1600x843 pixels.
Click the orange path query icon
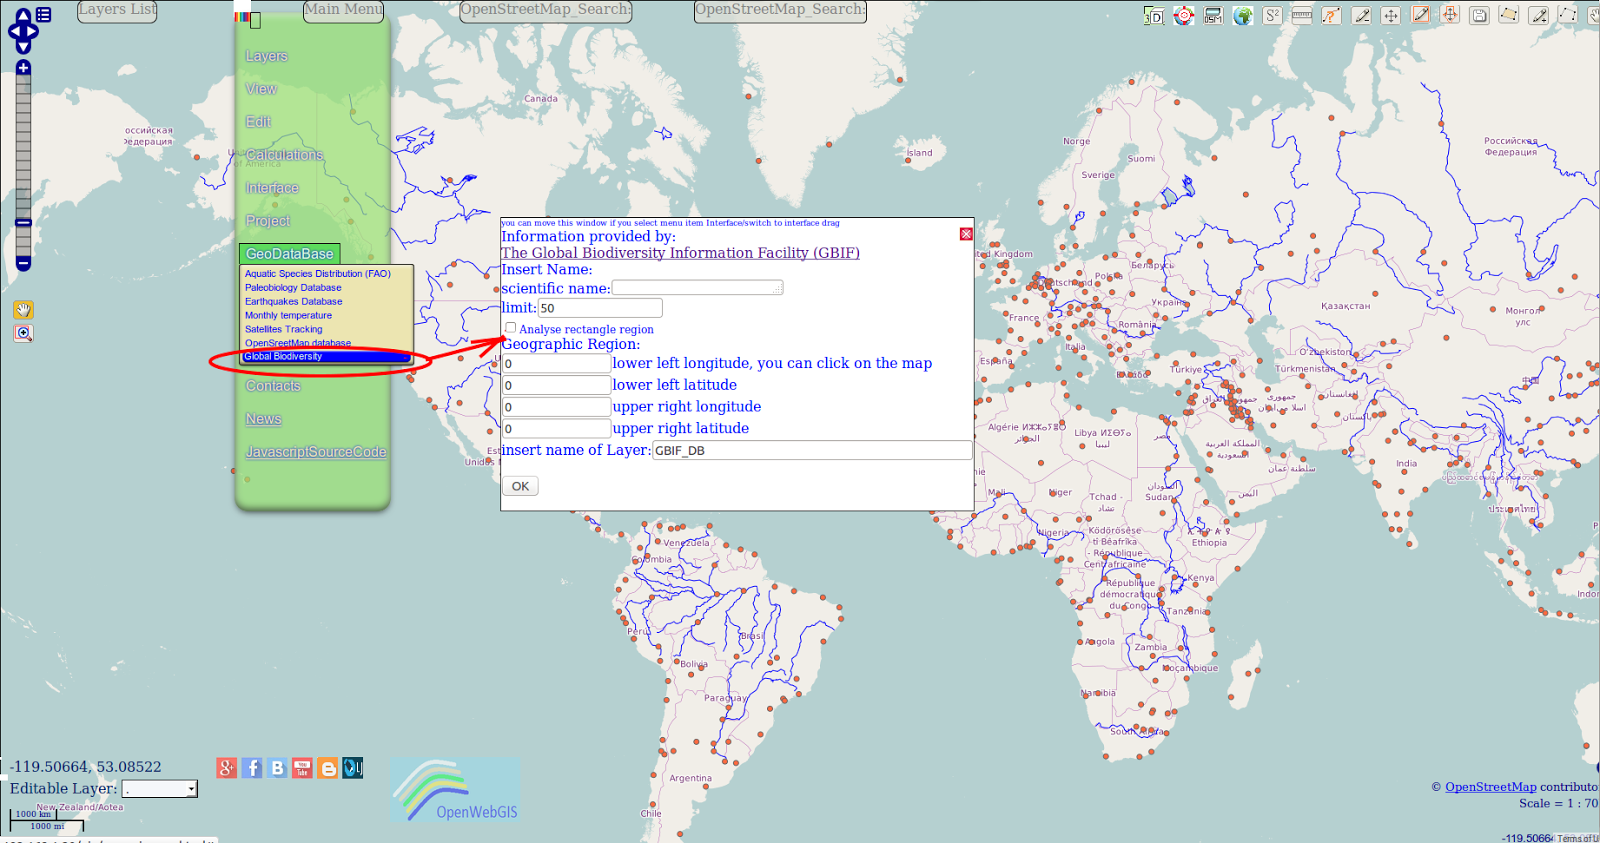(x=1331, y=16)
